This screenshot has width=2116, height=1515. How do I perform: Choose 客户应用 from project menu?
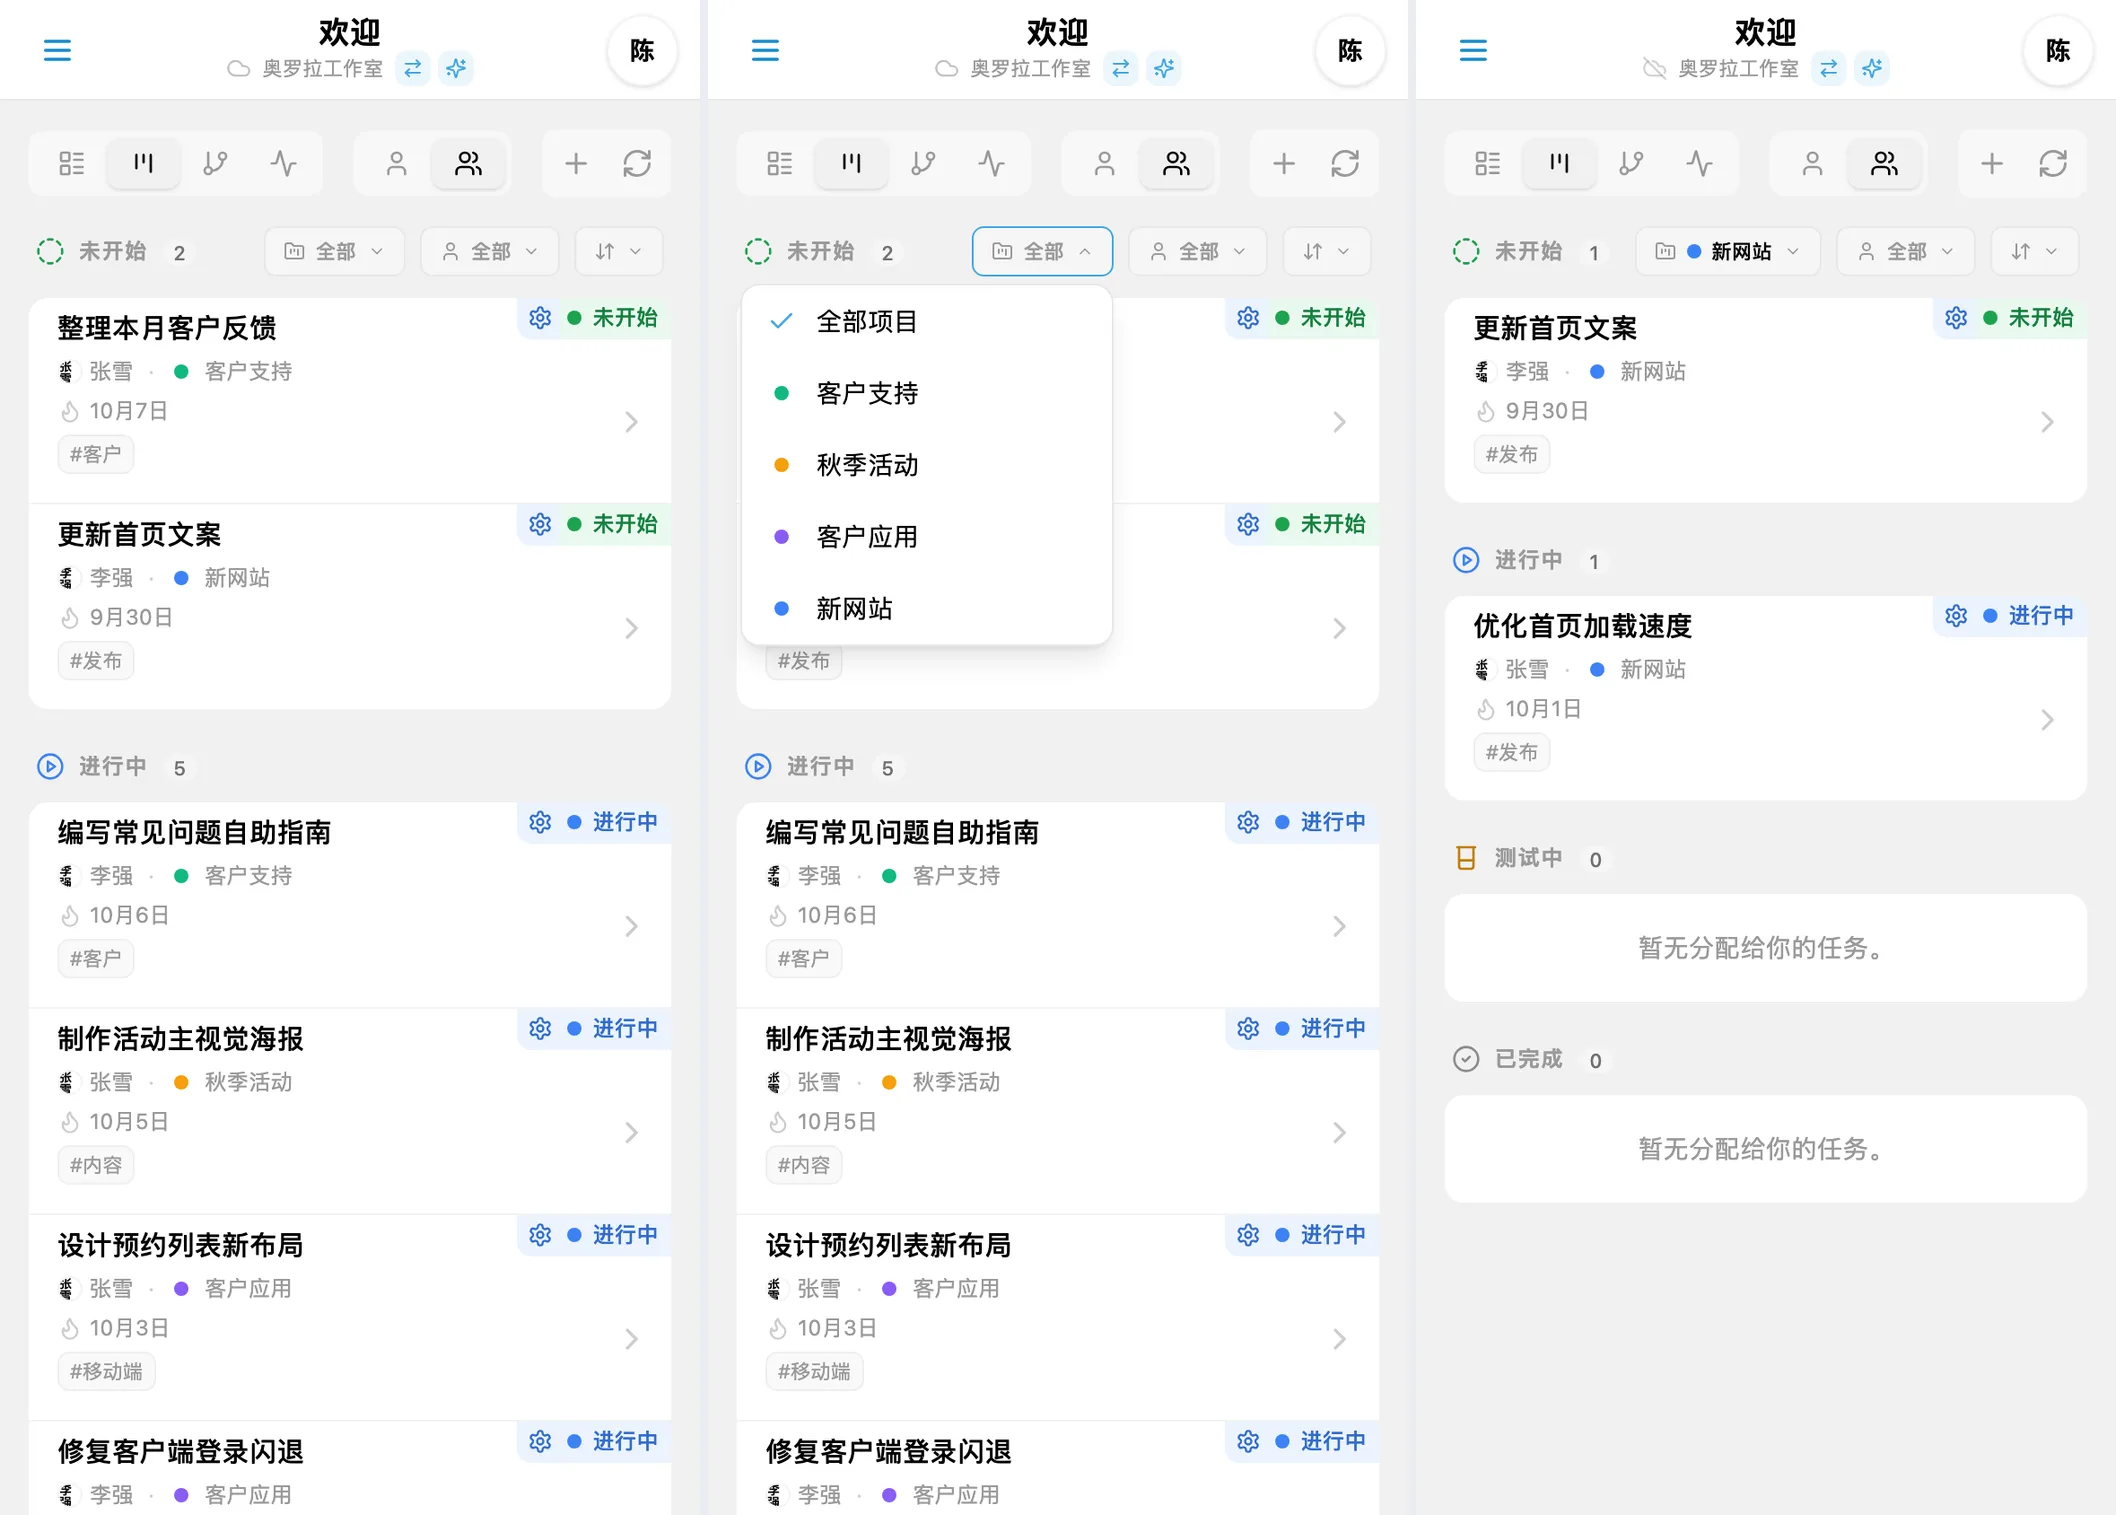click(927, 537)
